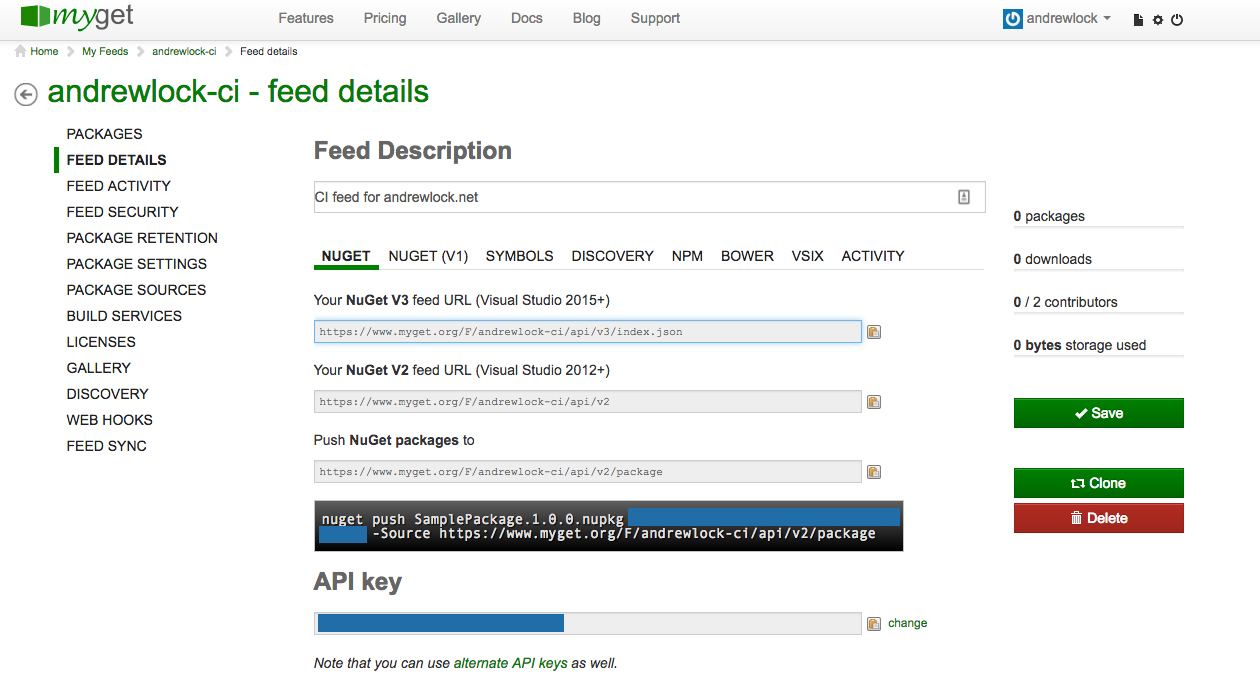Go to andrewlock-ci breadcrumb
Screen dimensions: 1260x679
pyautogui.click(x=184, y=51)
